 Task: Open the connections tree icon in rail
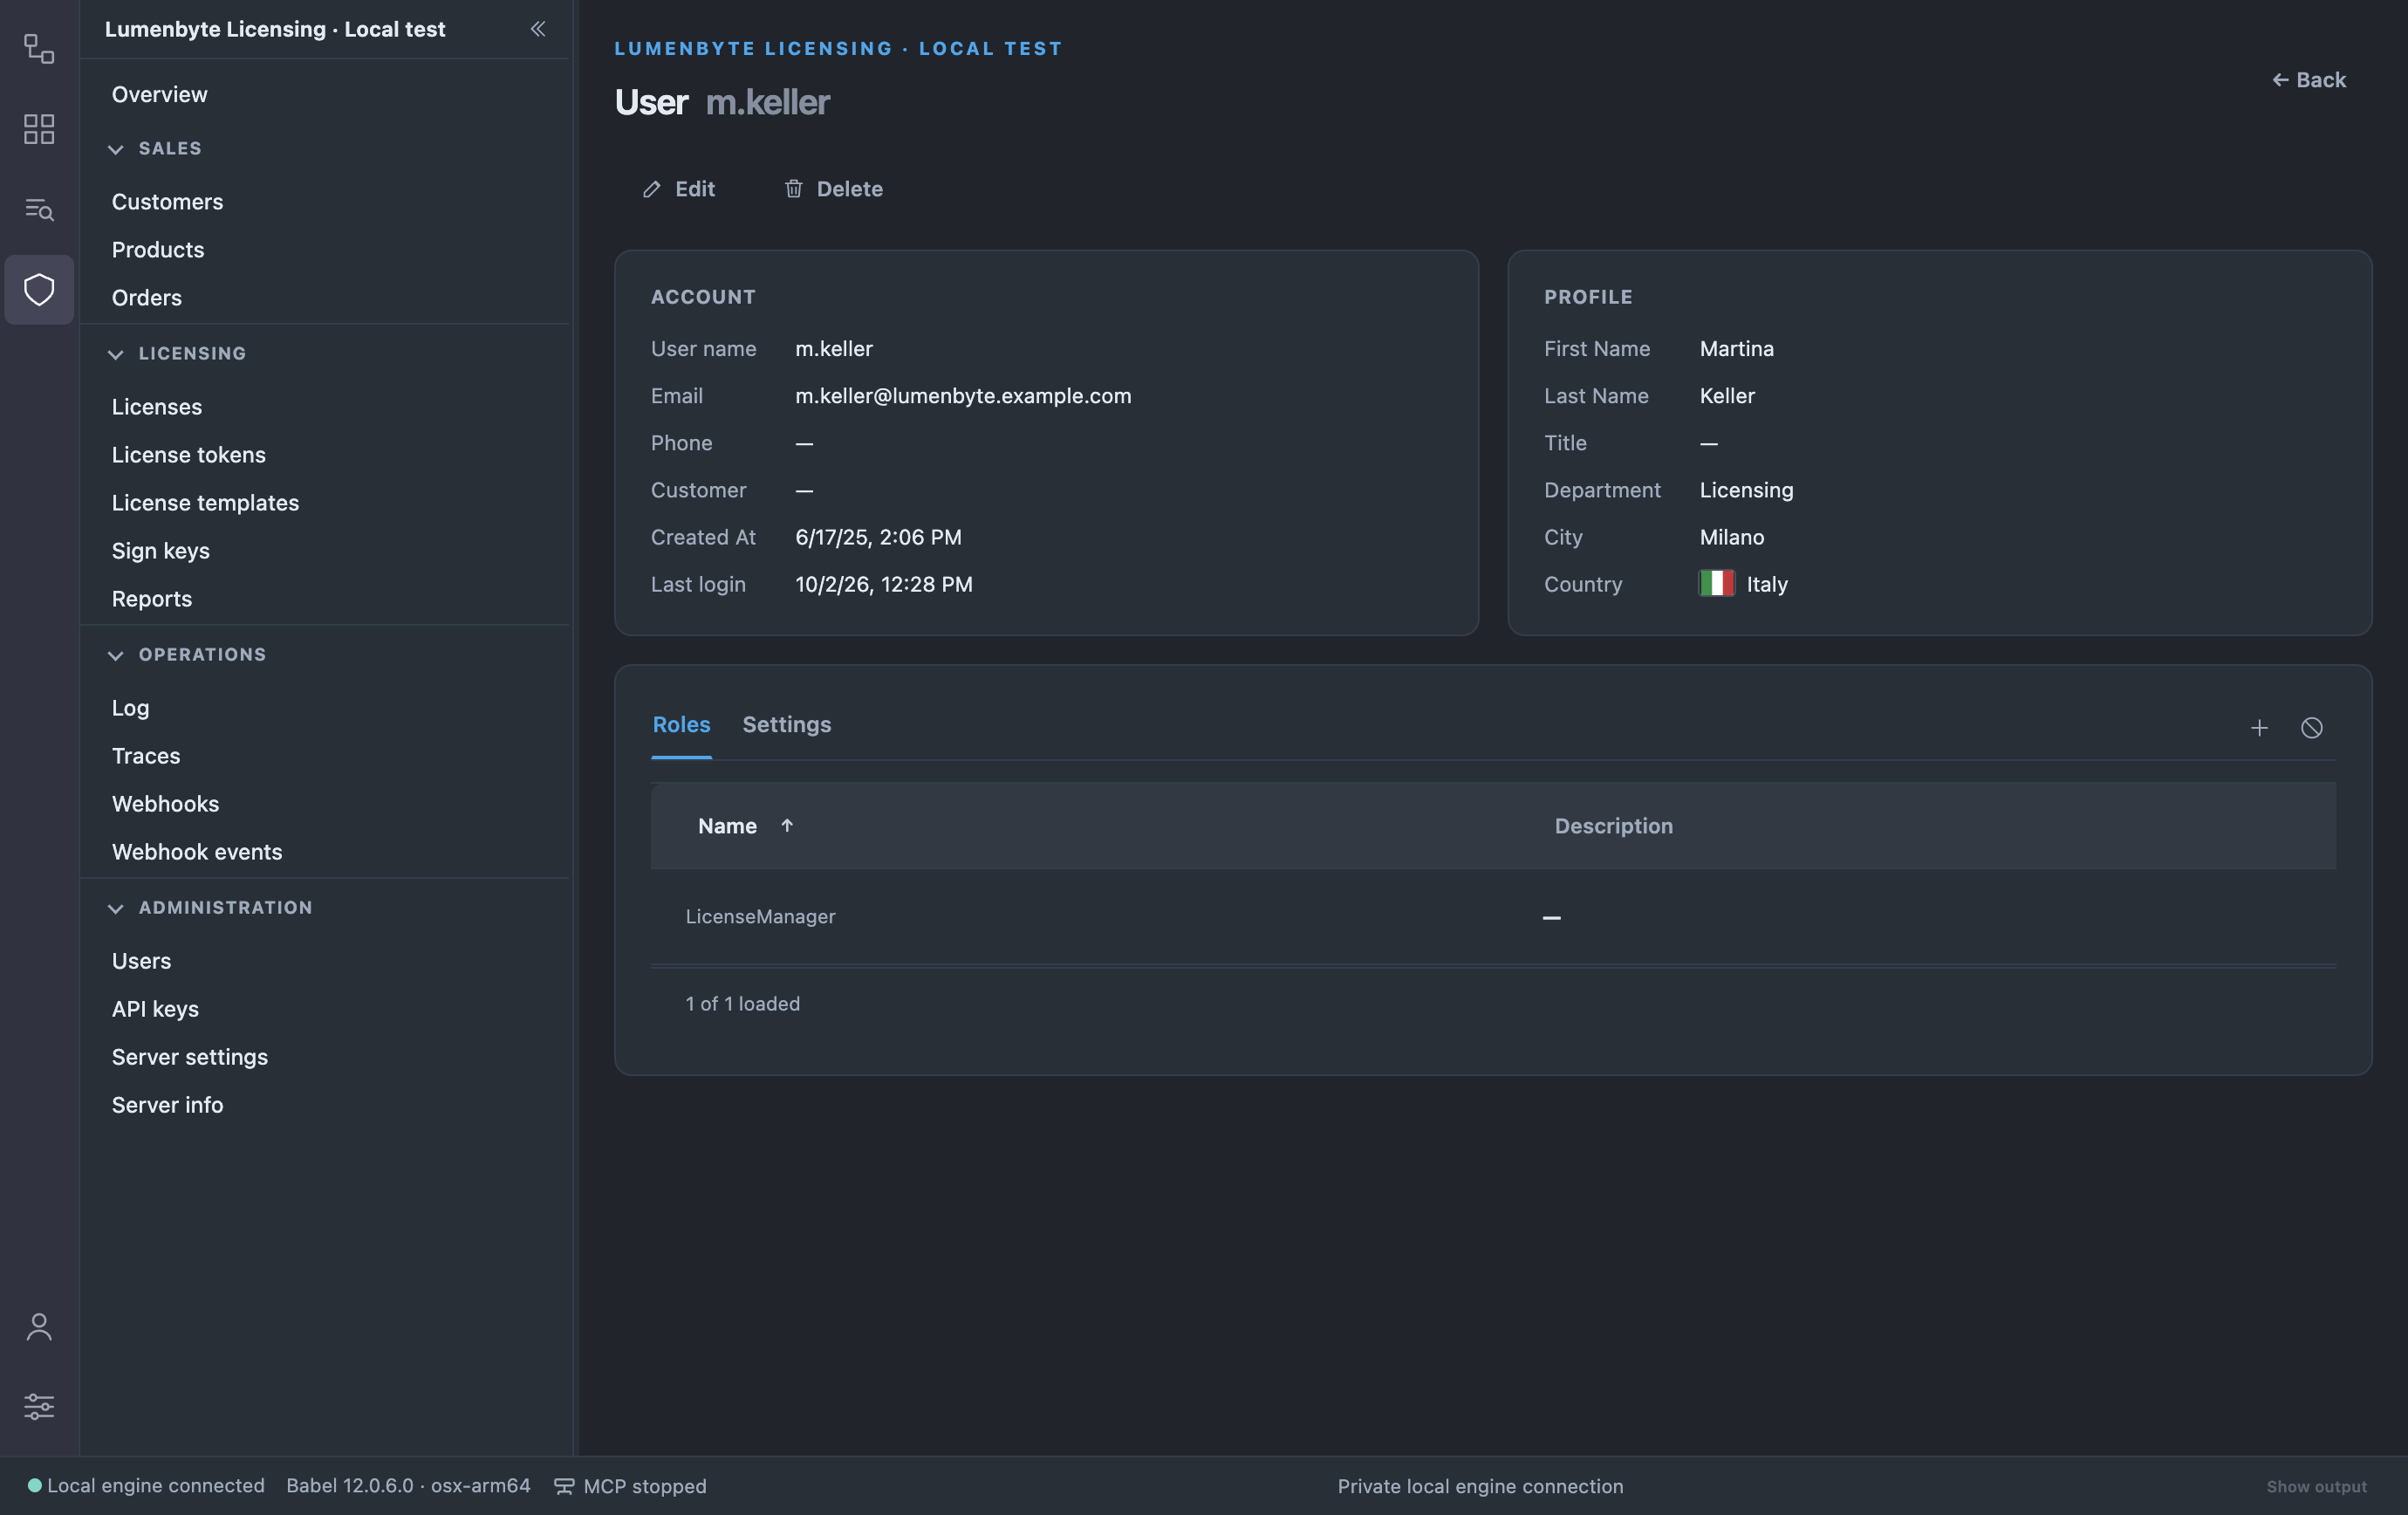click(x=39, y=48)
